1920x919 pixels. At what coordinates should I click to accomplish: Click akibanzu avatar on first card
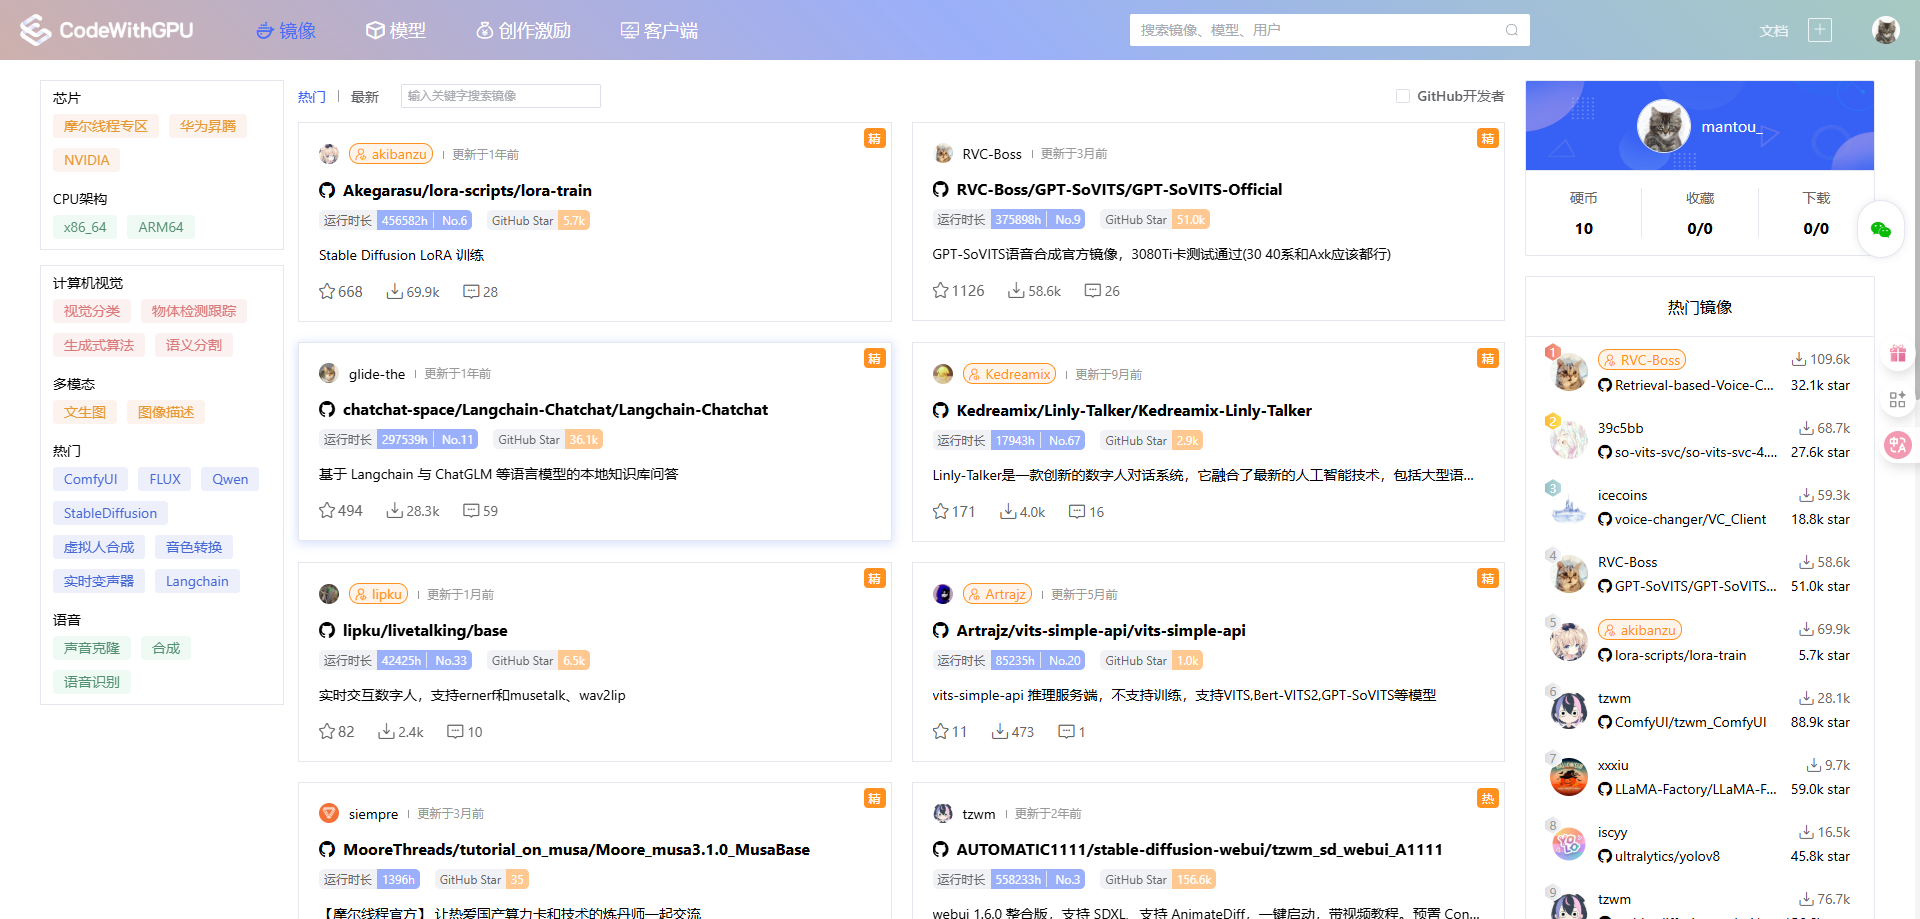point(329,154)
